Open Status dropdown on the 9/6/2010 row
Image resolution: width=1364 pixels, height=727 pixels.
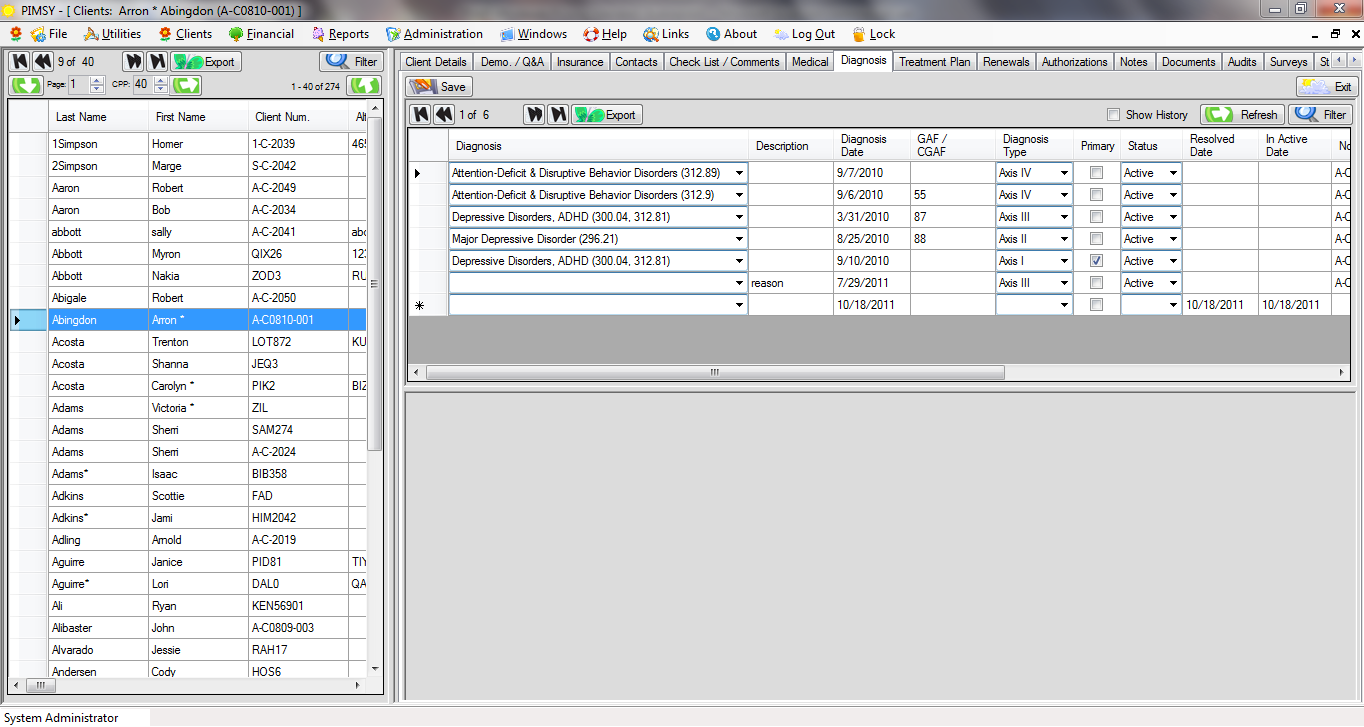point(1173,195)
